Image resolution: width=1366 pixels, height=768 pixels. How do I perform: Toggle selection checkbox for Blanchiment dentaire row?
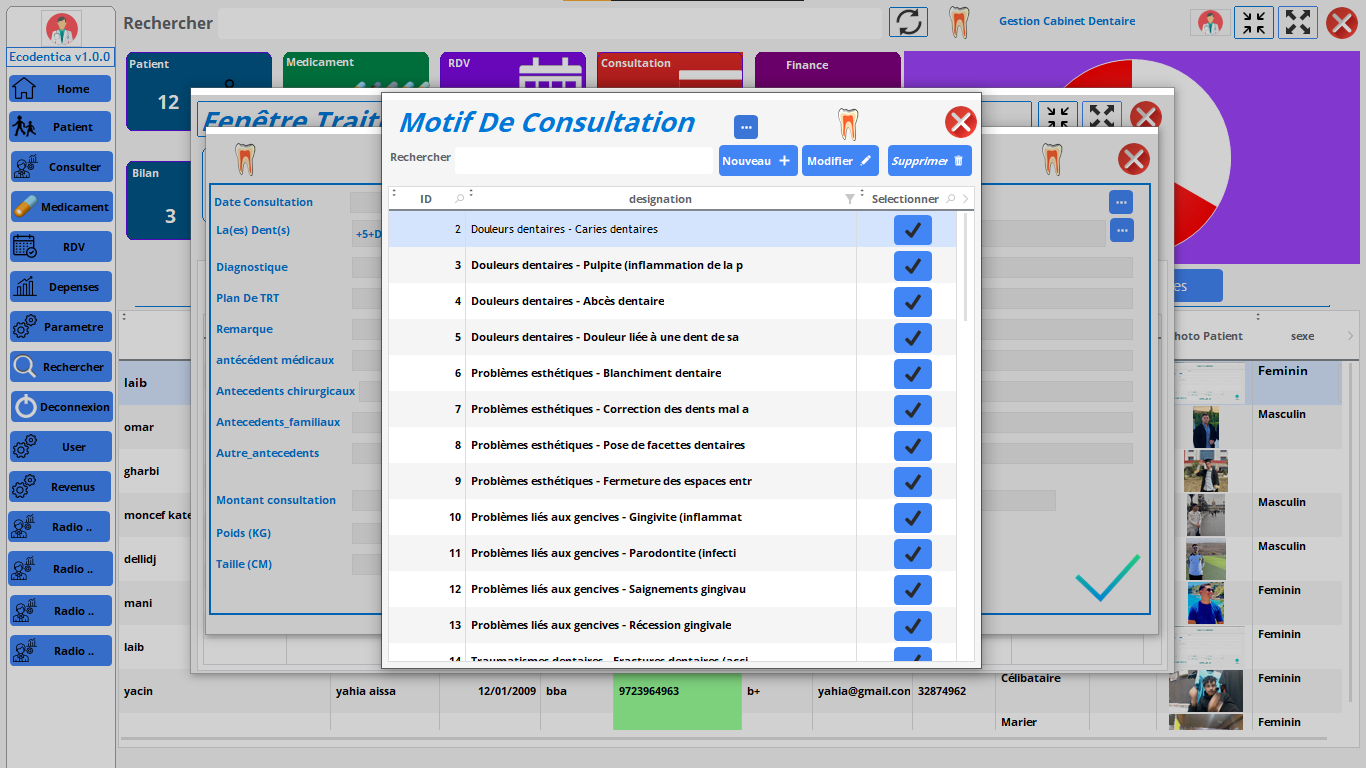912,373
